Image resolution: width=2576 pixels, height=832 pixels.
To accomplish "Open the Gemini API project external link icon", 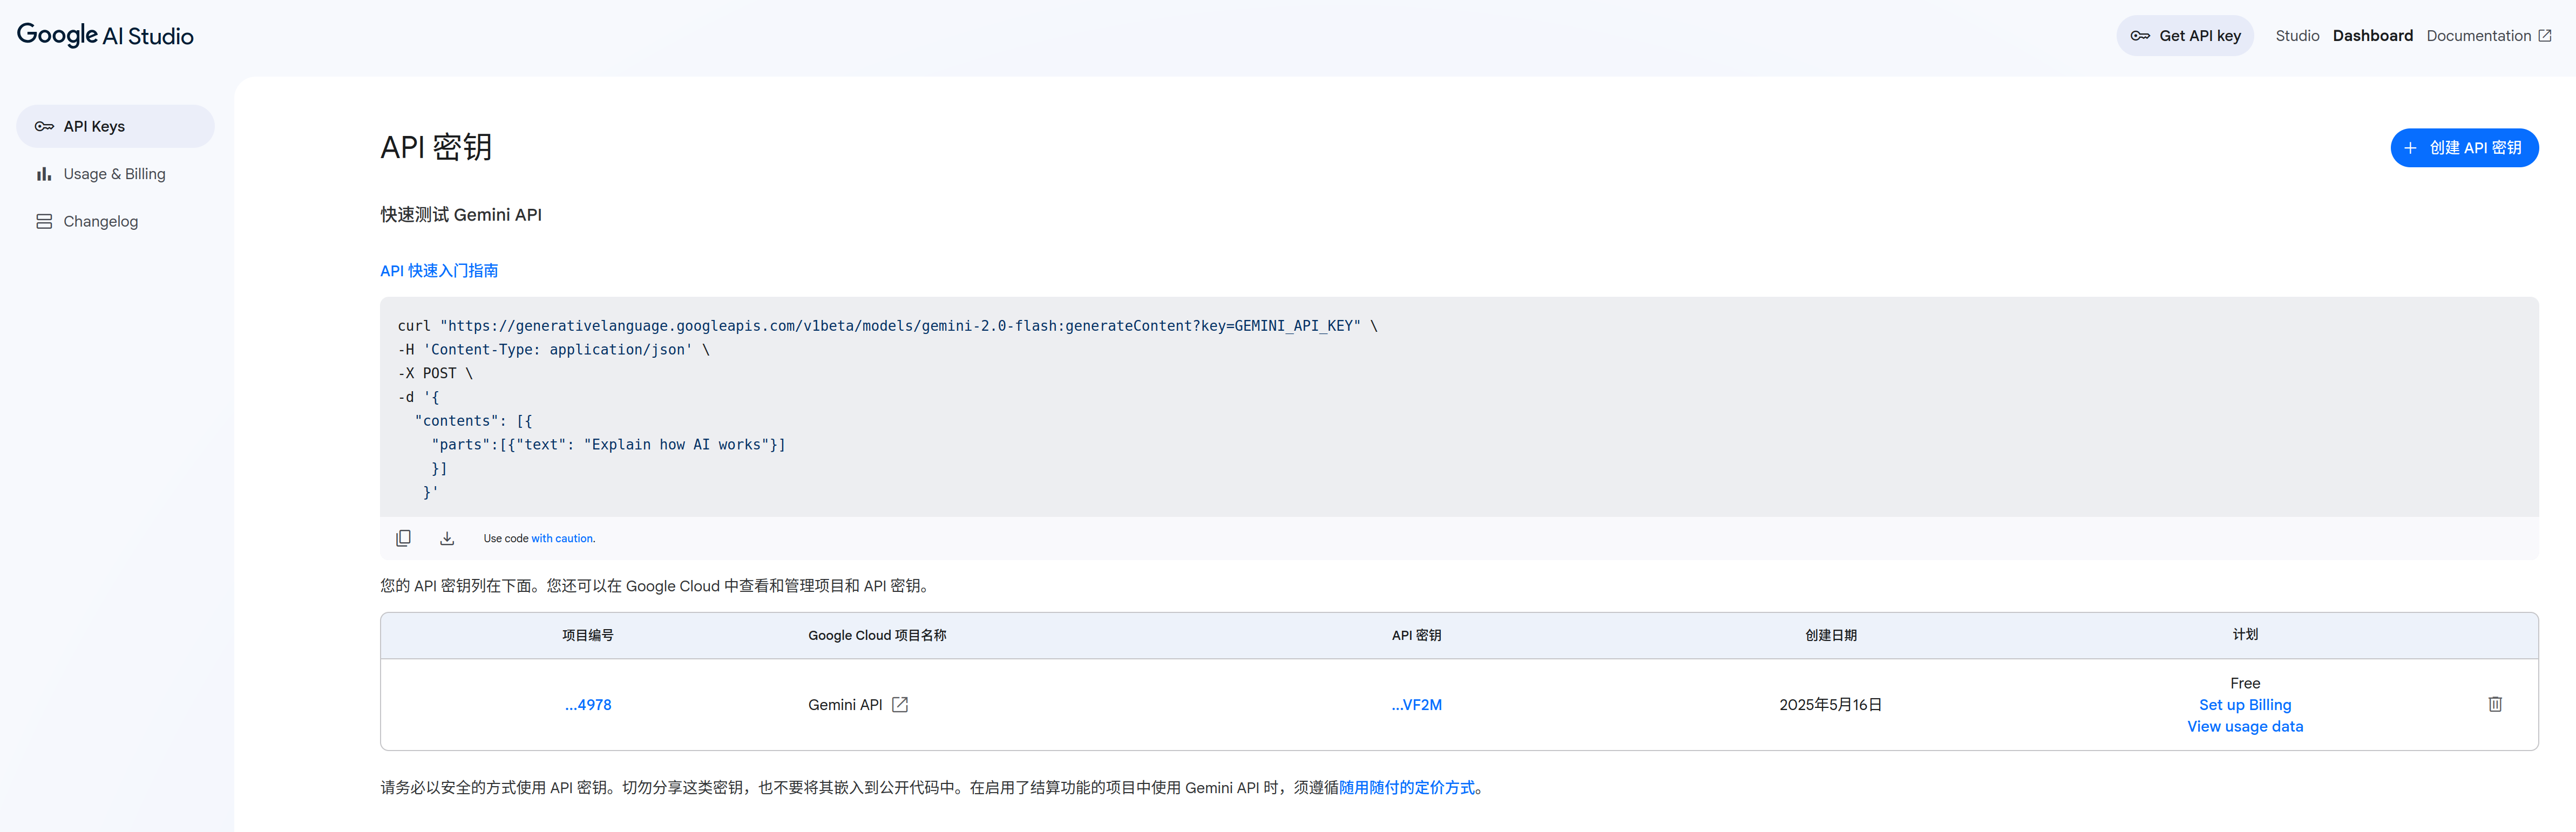I will [x=900, y=705].
